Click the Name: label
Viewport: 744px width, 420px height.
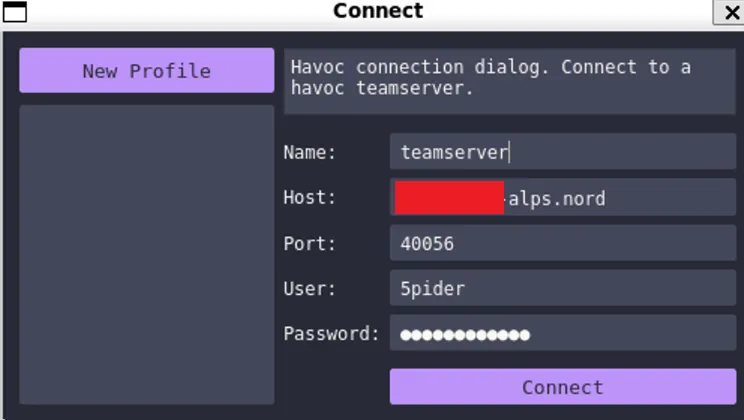(309, 152)
